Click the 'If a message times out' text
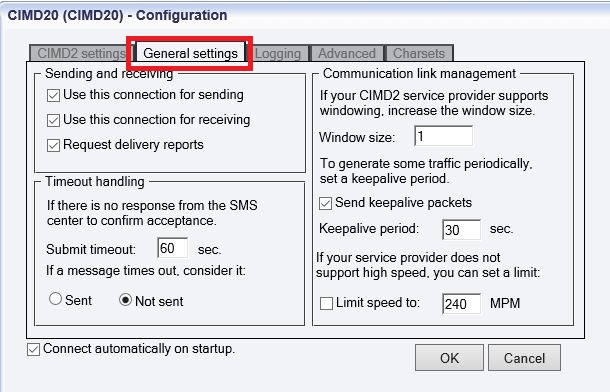Viewport: 610px width, 392px height. click(146, 270)
